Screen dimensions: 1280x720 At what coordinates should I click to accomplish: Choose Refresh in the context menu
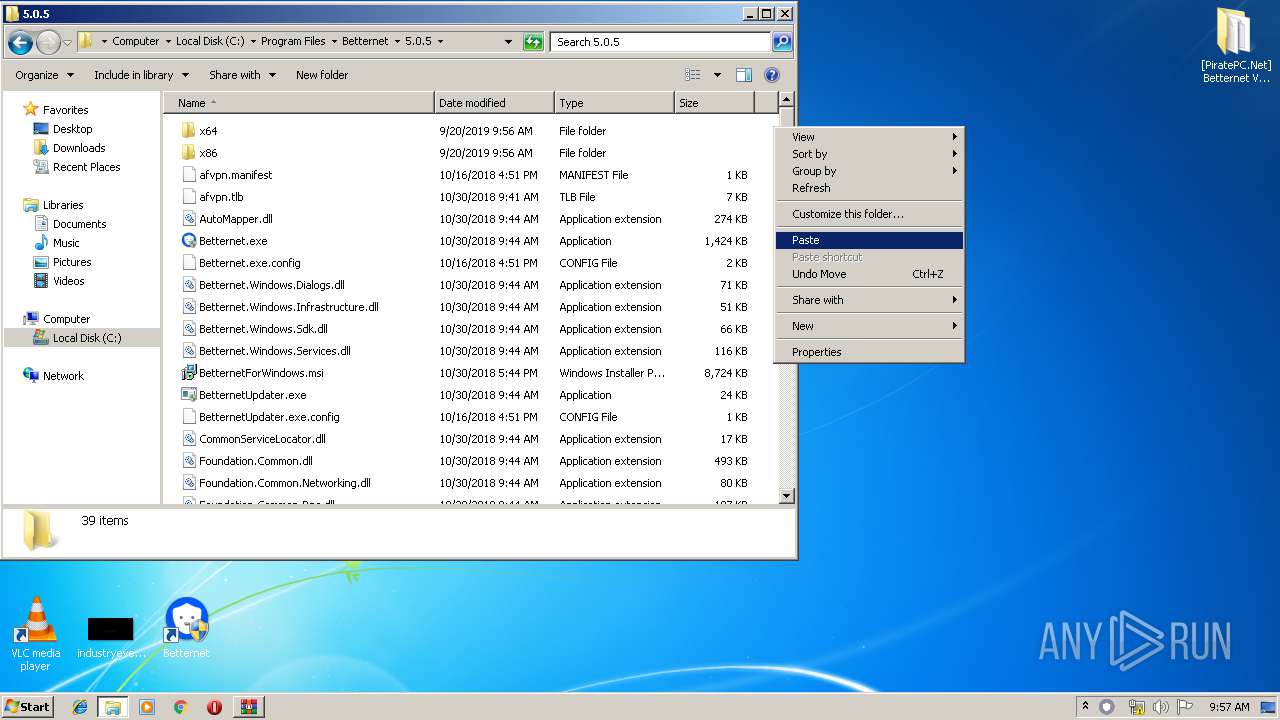[x=869, y=188]
